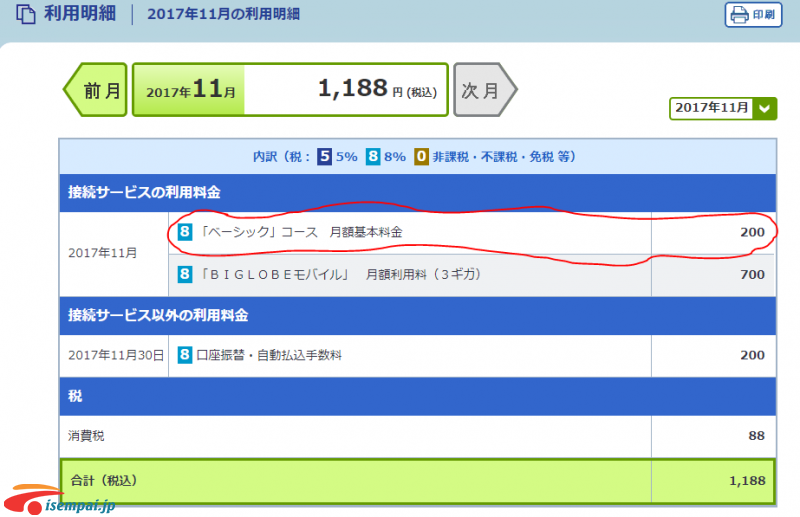Select 「ベーシック」コース 月額基本料金 text
800x517 pixels.
pos(299,232)
